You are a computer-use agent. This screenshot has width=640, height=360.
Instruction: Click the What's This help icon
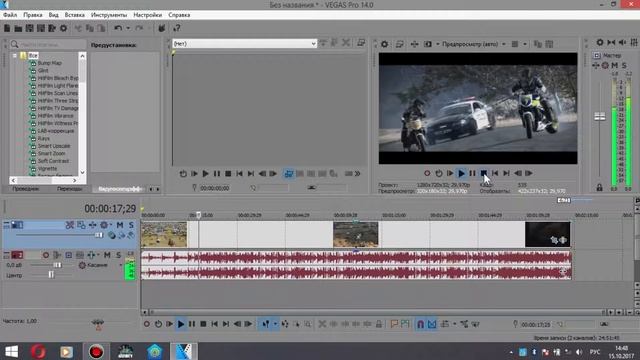tap(177, 28)
